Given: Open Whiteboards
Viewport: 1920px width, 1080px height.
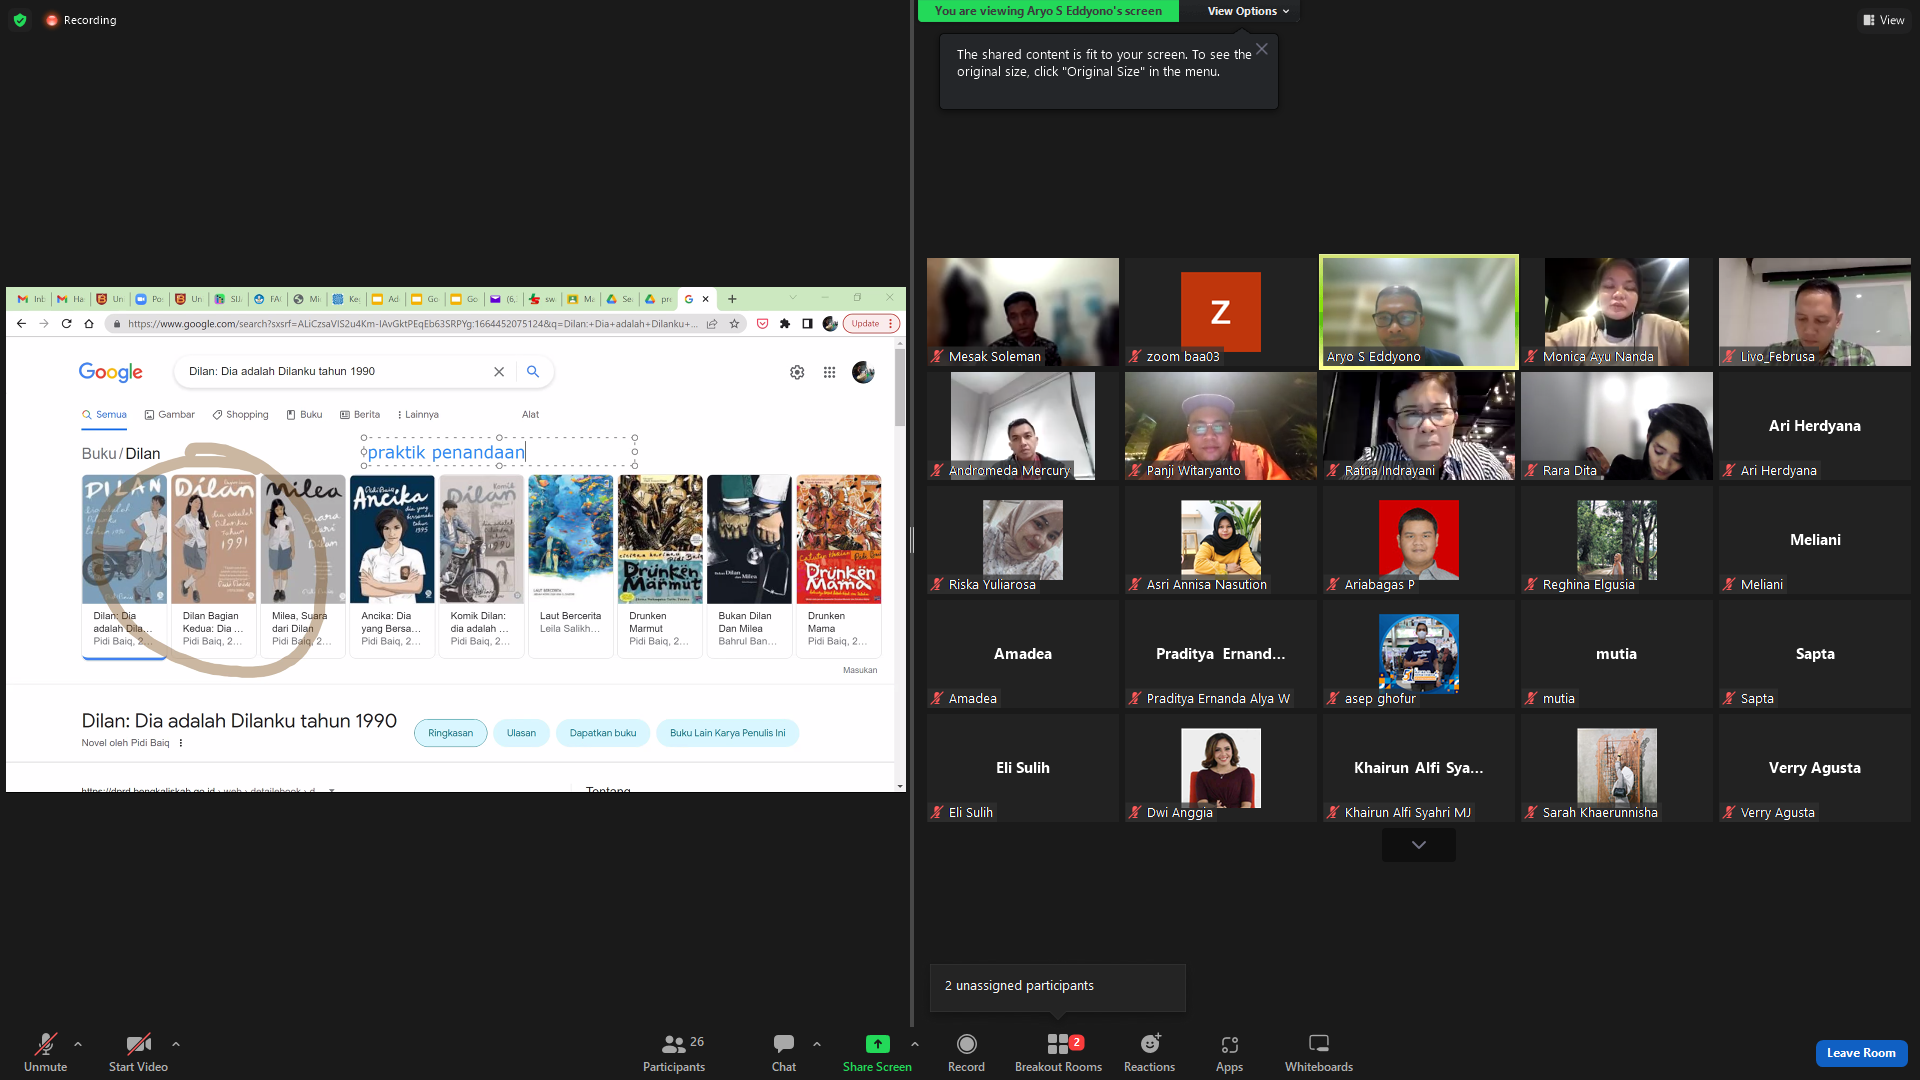Looking at the screenshot, I should [1319, 1053].
